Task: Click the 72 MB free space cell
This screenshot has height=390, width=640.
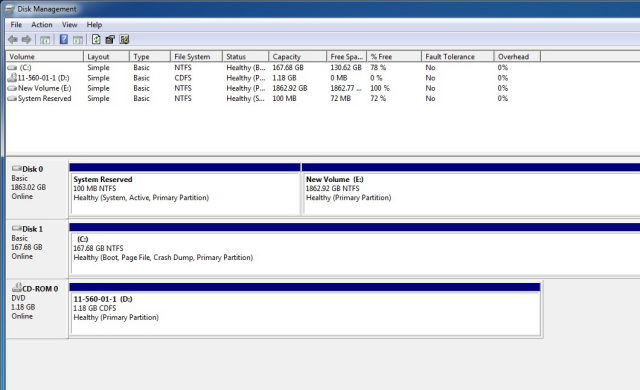Action: (340, 98)
